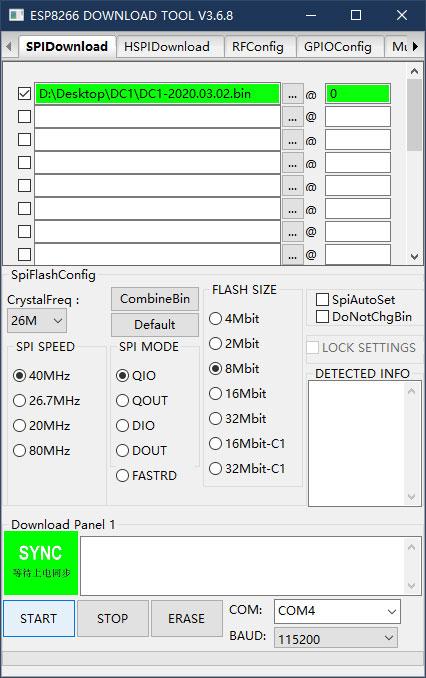The width and height of the screenshot is (426, 678).
Task: Click the green SYNC status indicator
Action: tap(41, 563)
